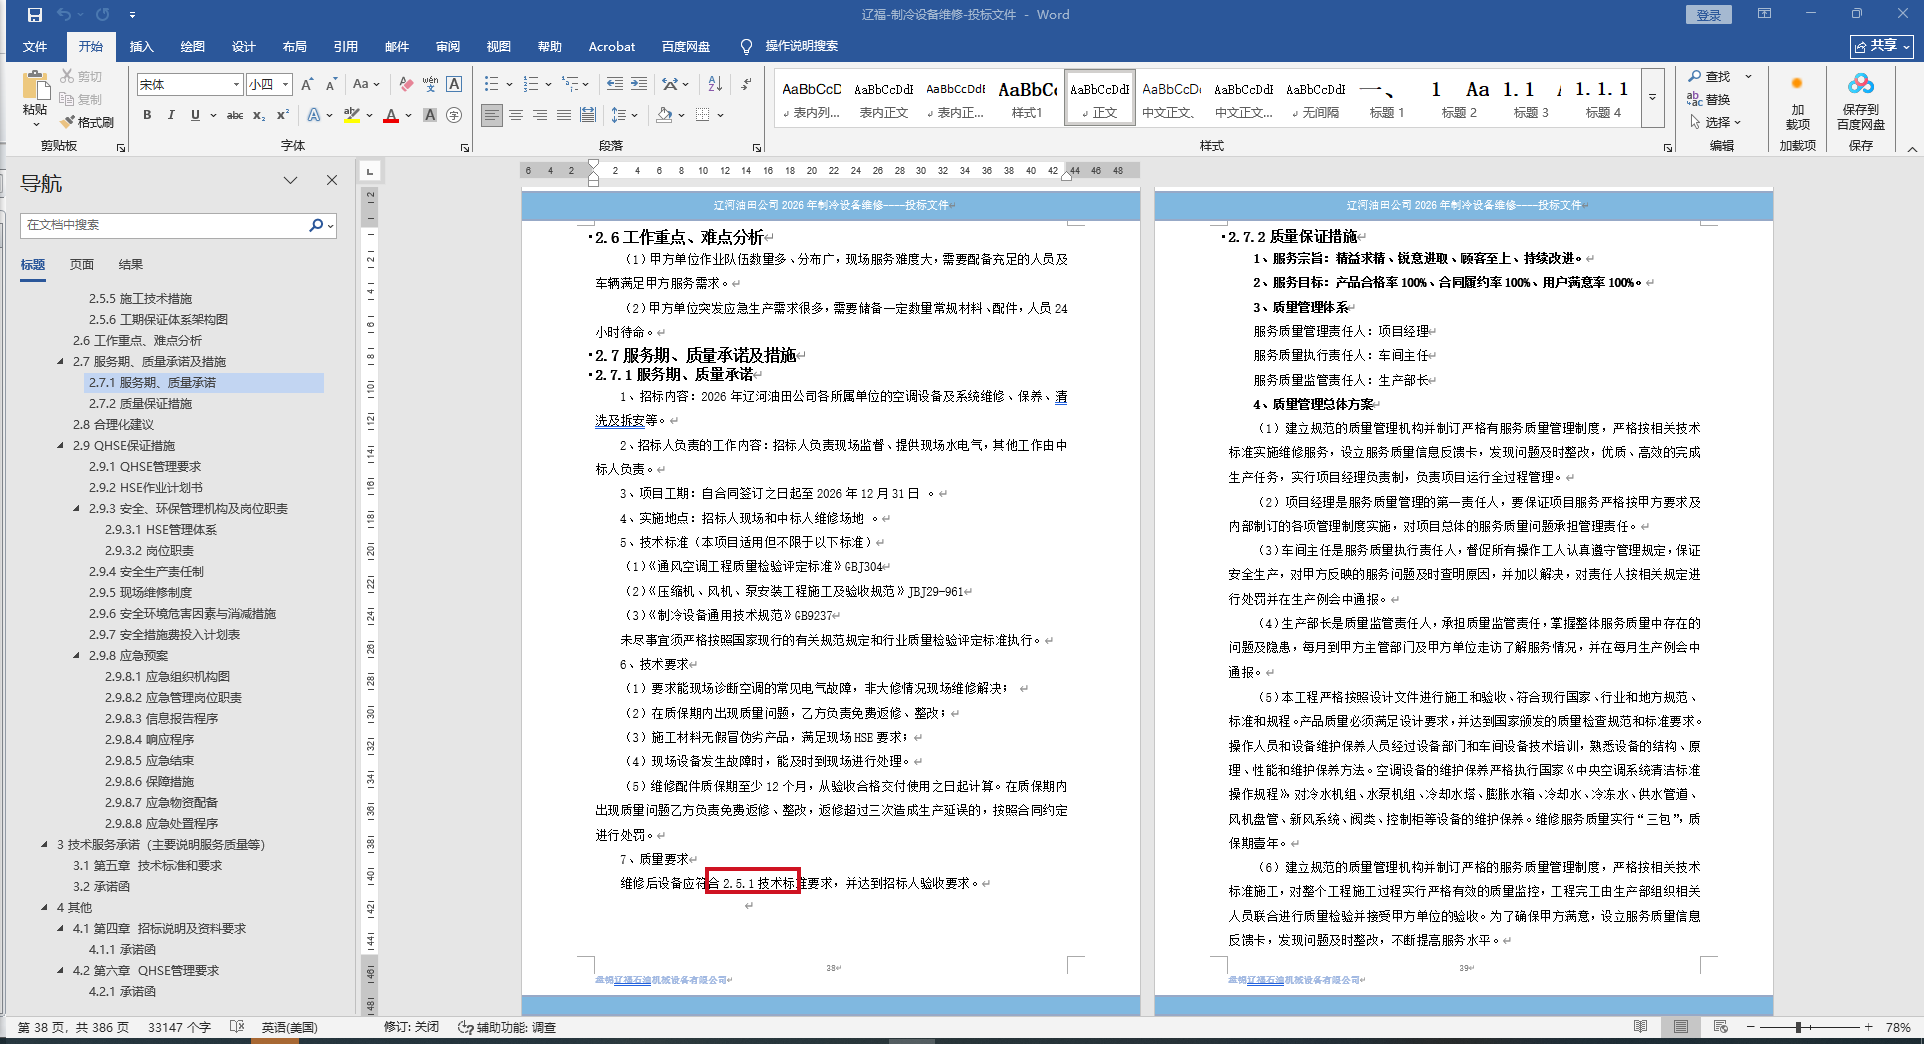
Task: Click the center alignment icon
Action: 516,115
